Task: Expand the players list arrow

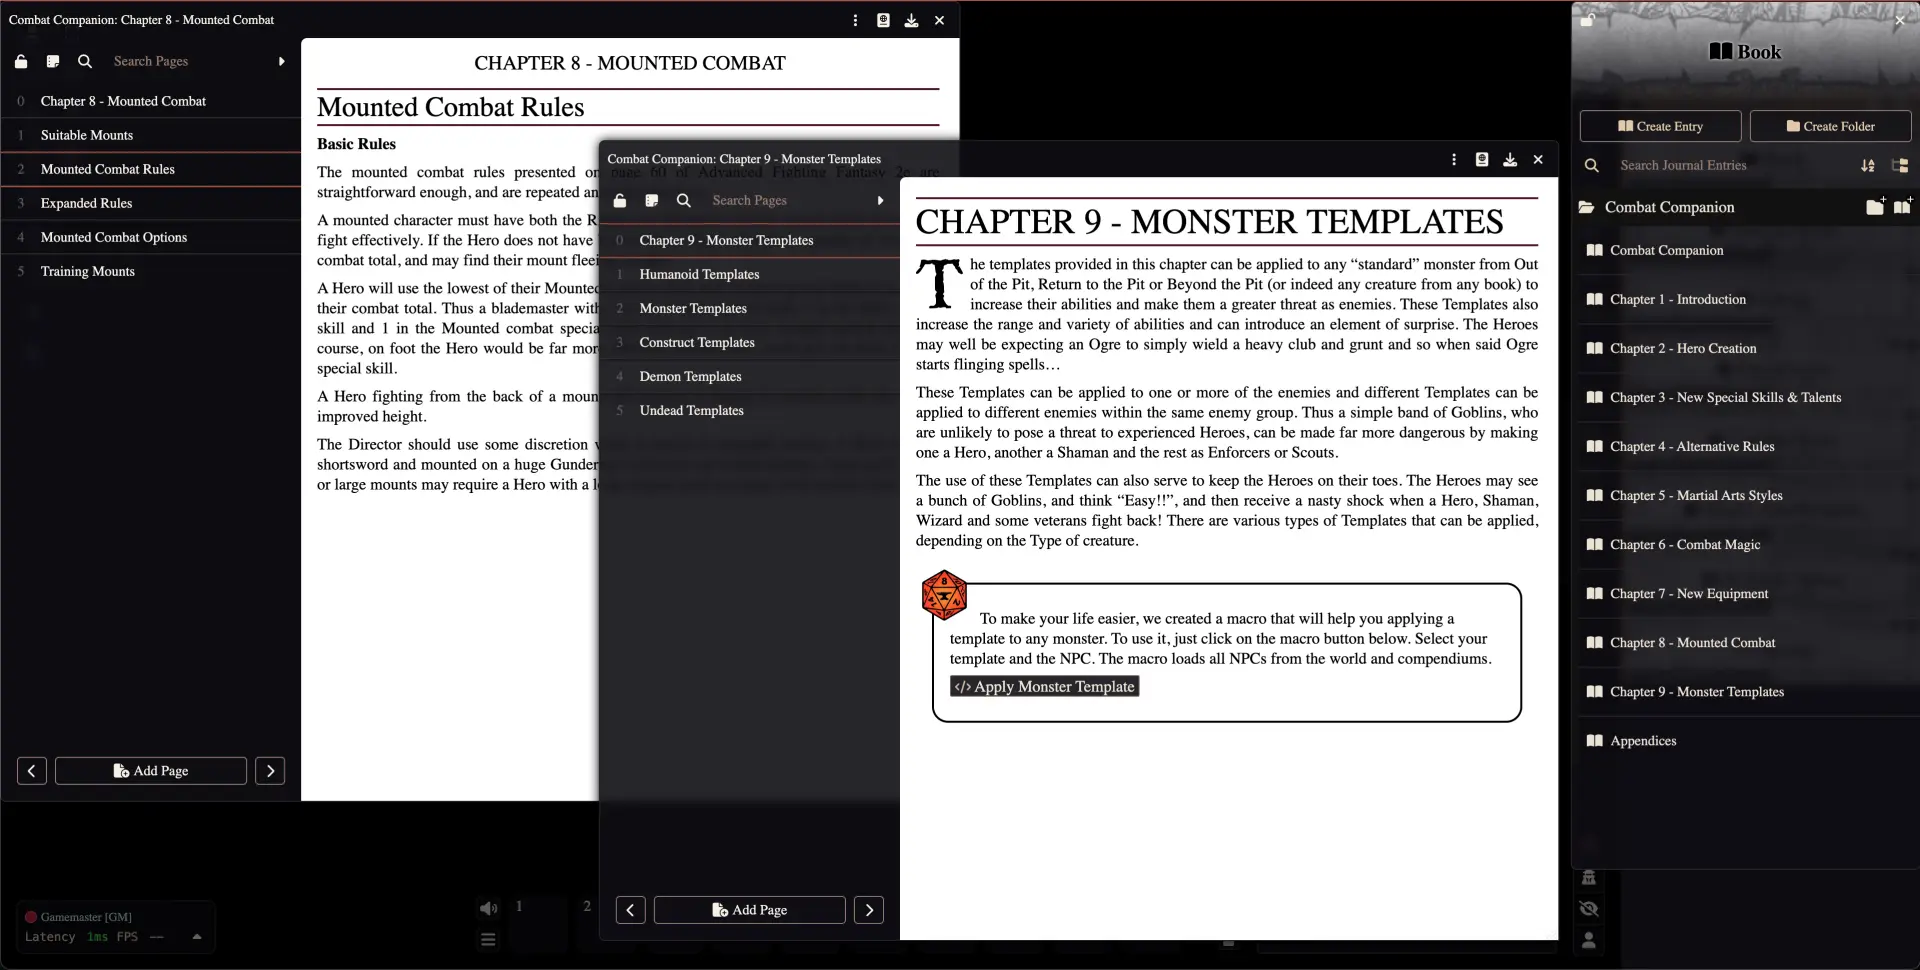Action: 197,937
